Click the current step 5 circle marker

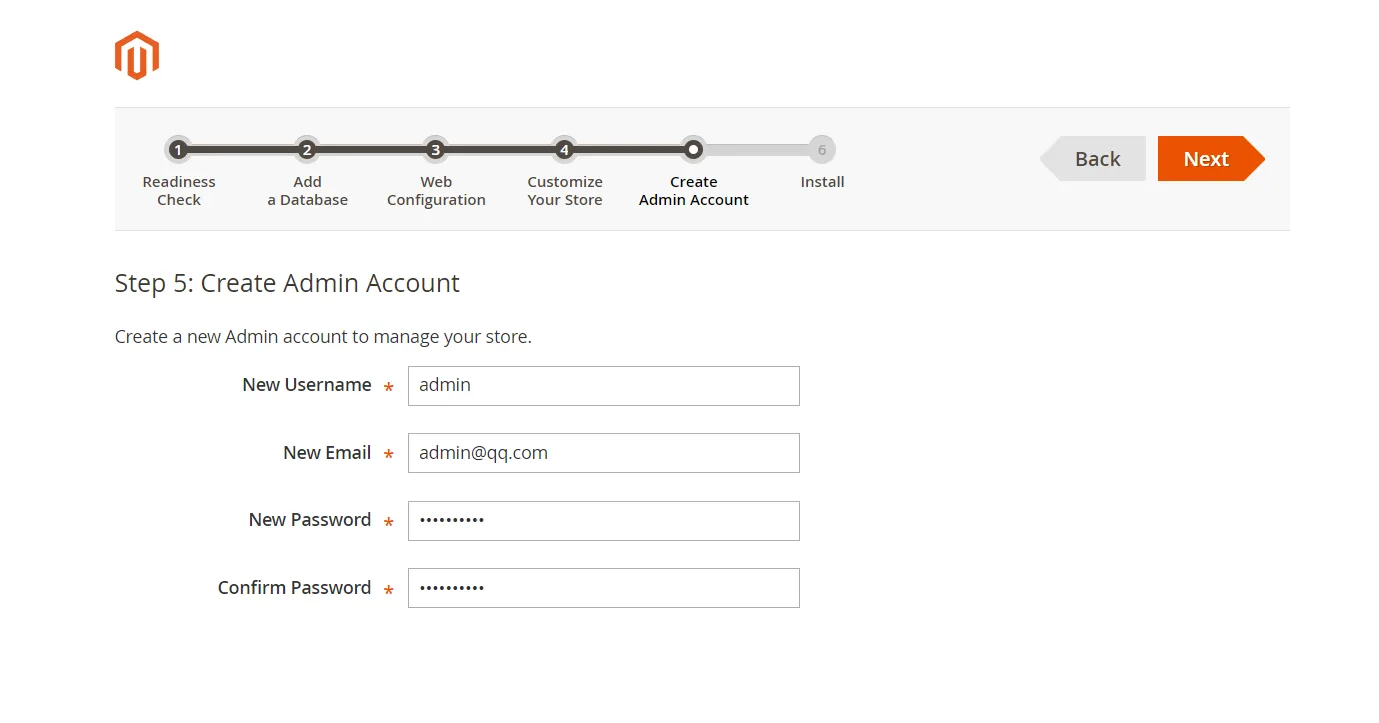(693, 150)
